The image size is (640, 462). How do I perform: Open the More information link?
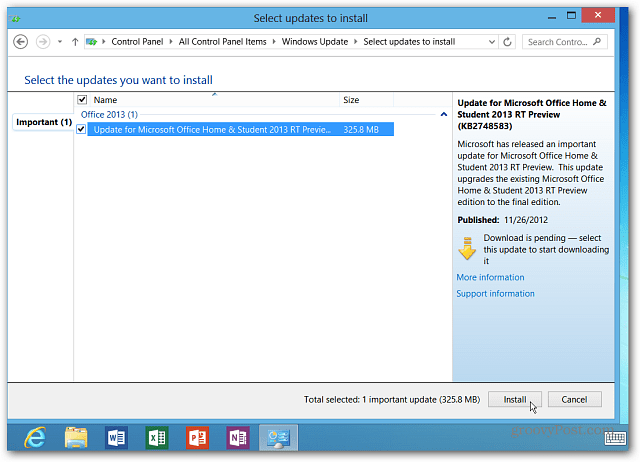(490, 277)
